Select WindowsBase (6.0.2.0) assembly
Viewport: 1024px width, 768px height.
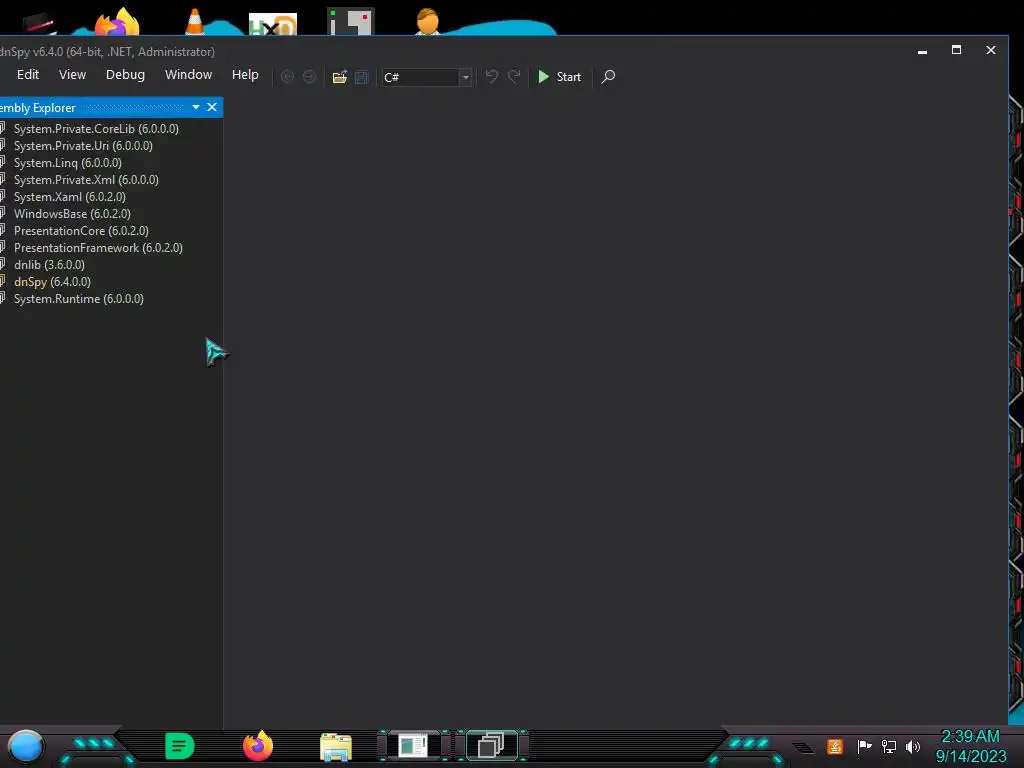point(72,214)
